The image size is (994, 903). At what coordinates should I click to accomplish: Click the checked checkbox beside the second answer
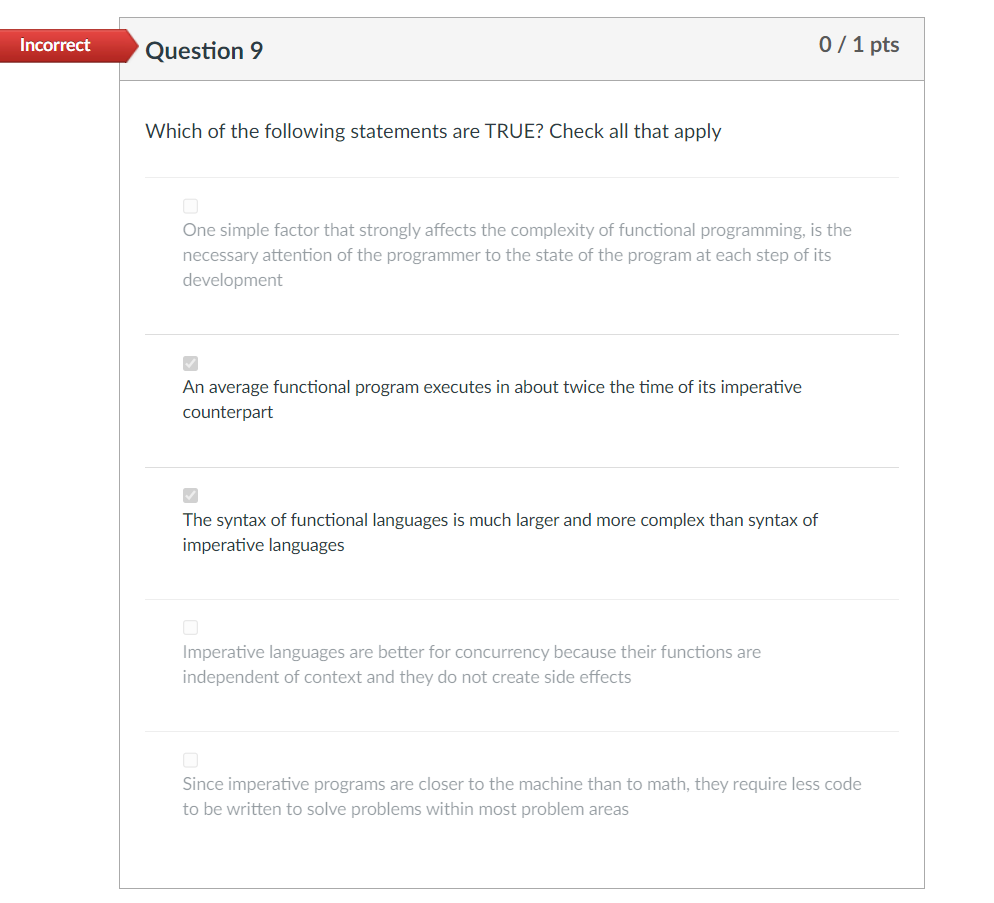(x=190, y=363)
